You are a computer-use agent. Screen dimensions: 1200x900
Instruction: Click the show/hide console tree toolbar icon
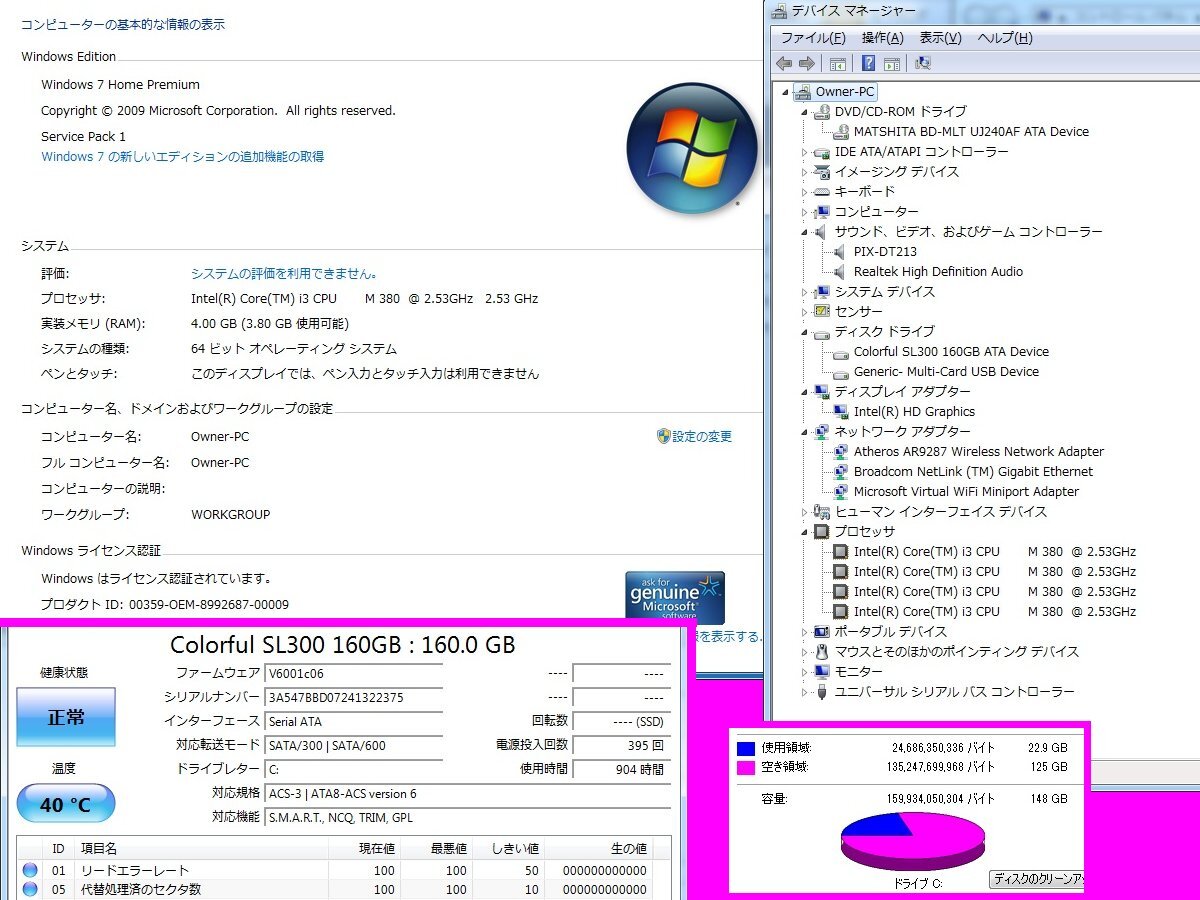pos(838,63)
